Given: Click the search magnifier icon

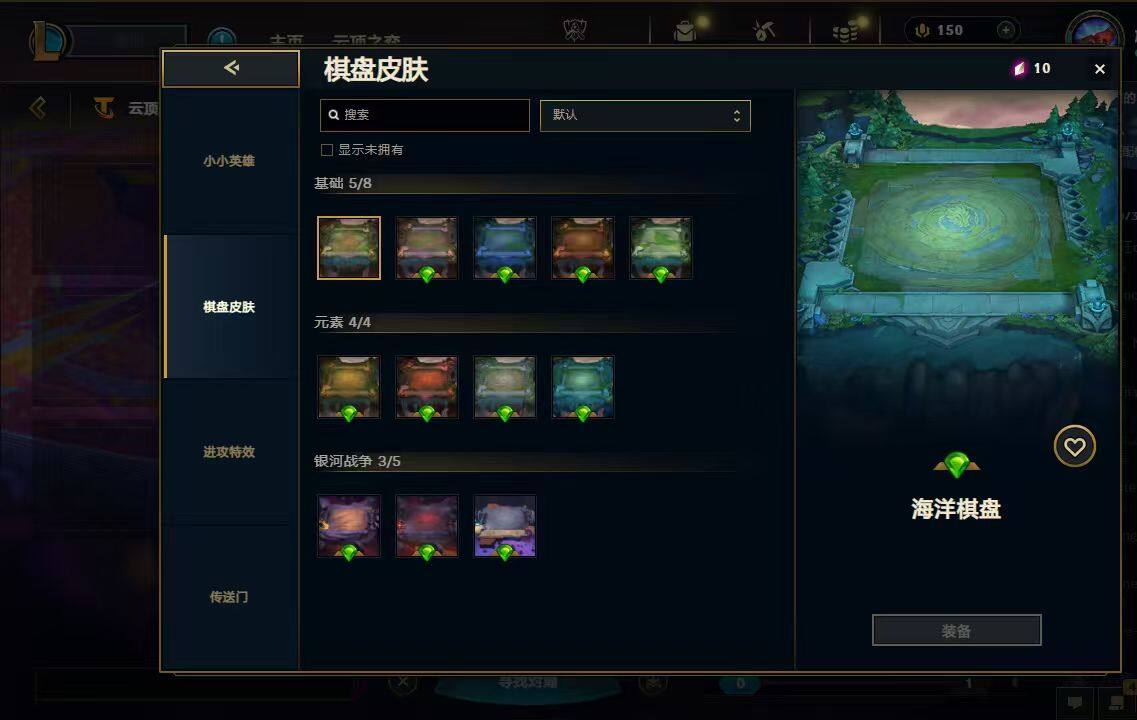Looking at the screenshot, I should click(x=334, y=115).
